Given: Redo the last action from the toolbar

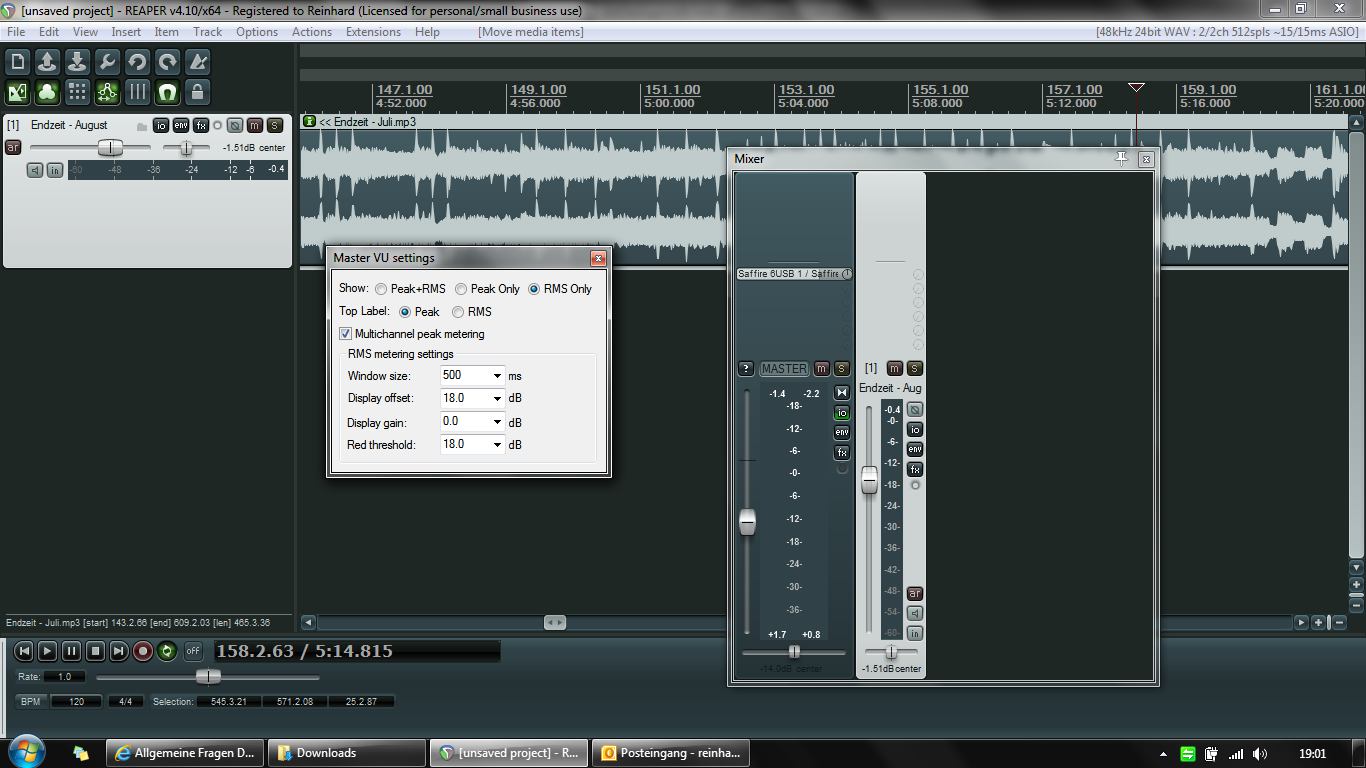Looking at the screenshot, I should (167, 62).
